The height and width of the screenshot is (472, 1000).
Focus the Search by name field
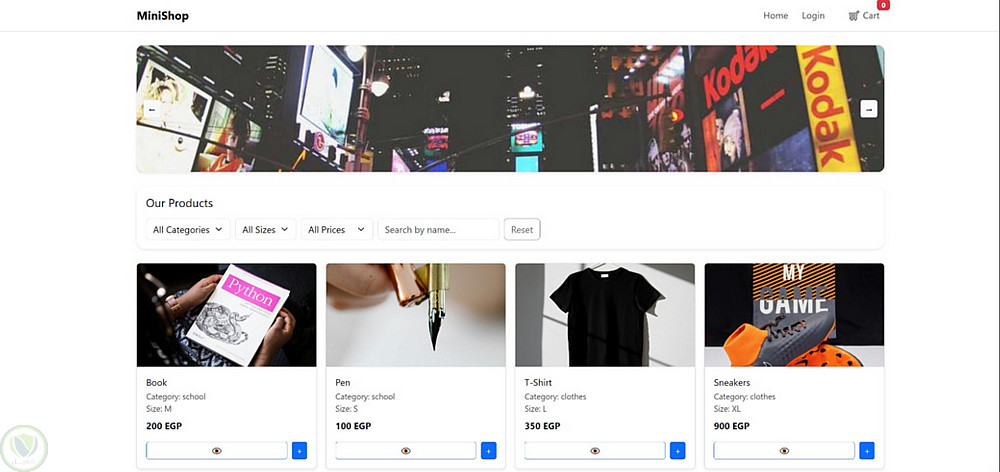[x=438, y=230]
